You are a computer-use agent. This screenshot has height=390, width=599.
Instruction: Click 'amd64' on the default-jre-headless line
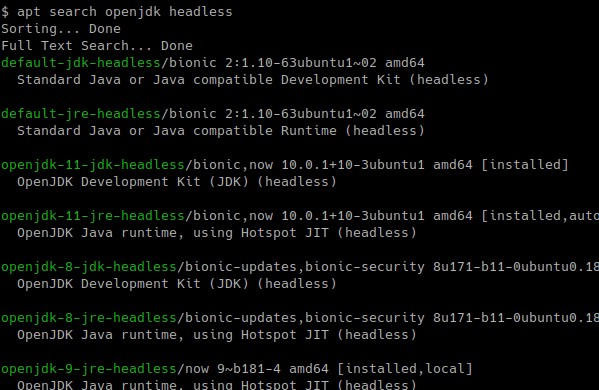pyautogui.click(x=405, y=114)
